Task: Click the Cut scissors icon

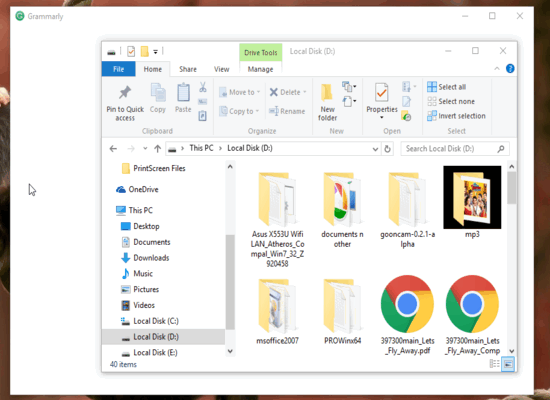Action: pos(203,87)
